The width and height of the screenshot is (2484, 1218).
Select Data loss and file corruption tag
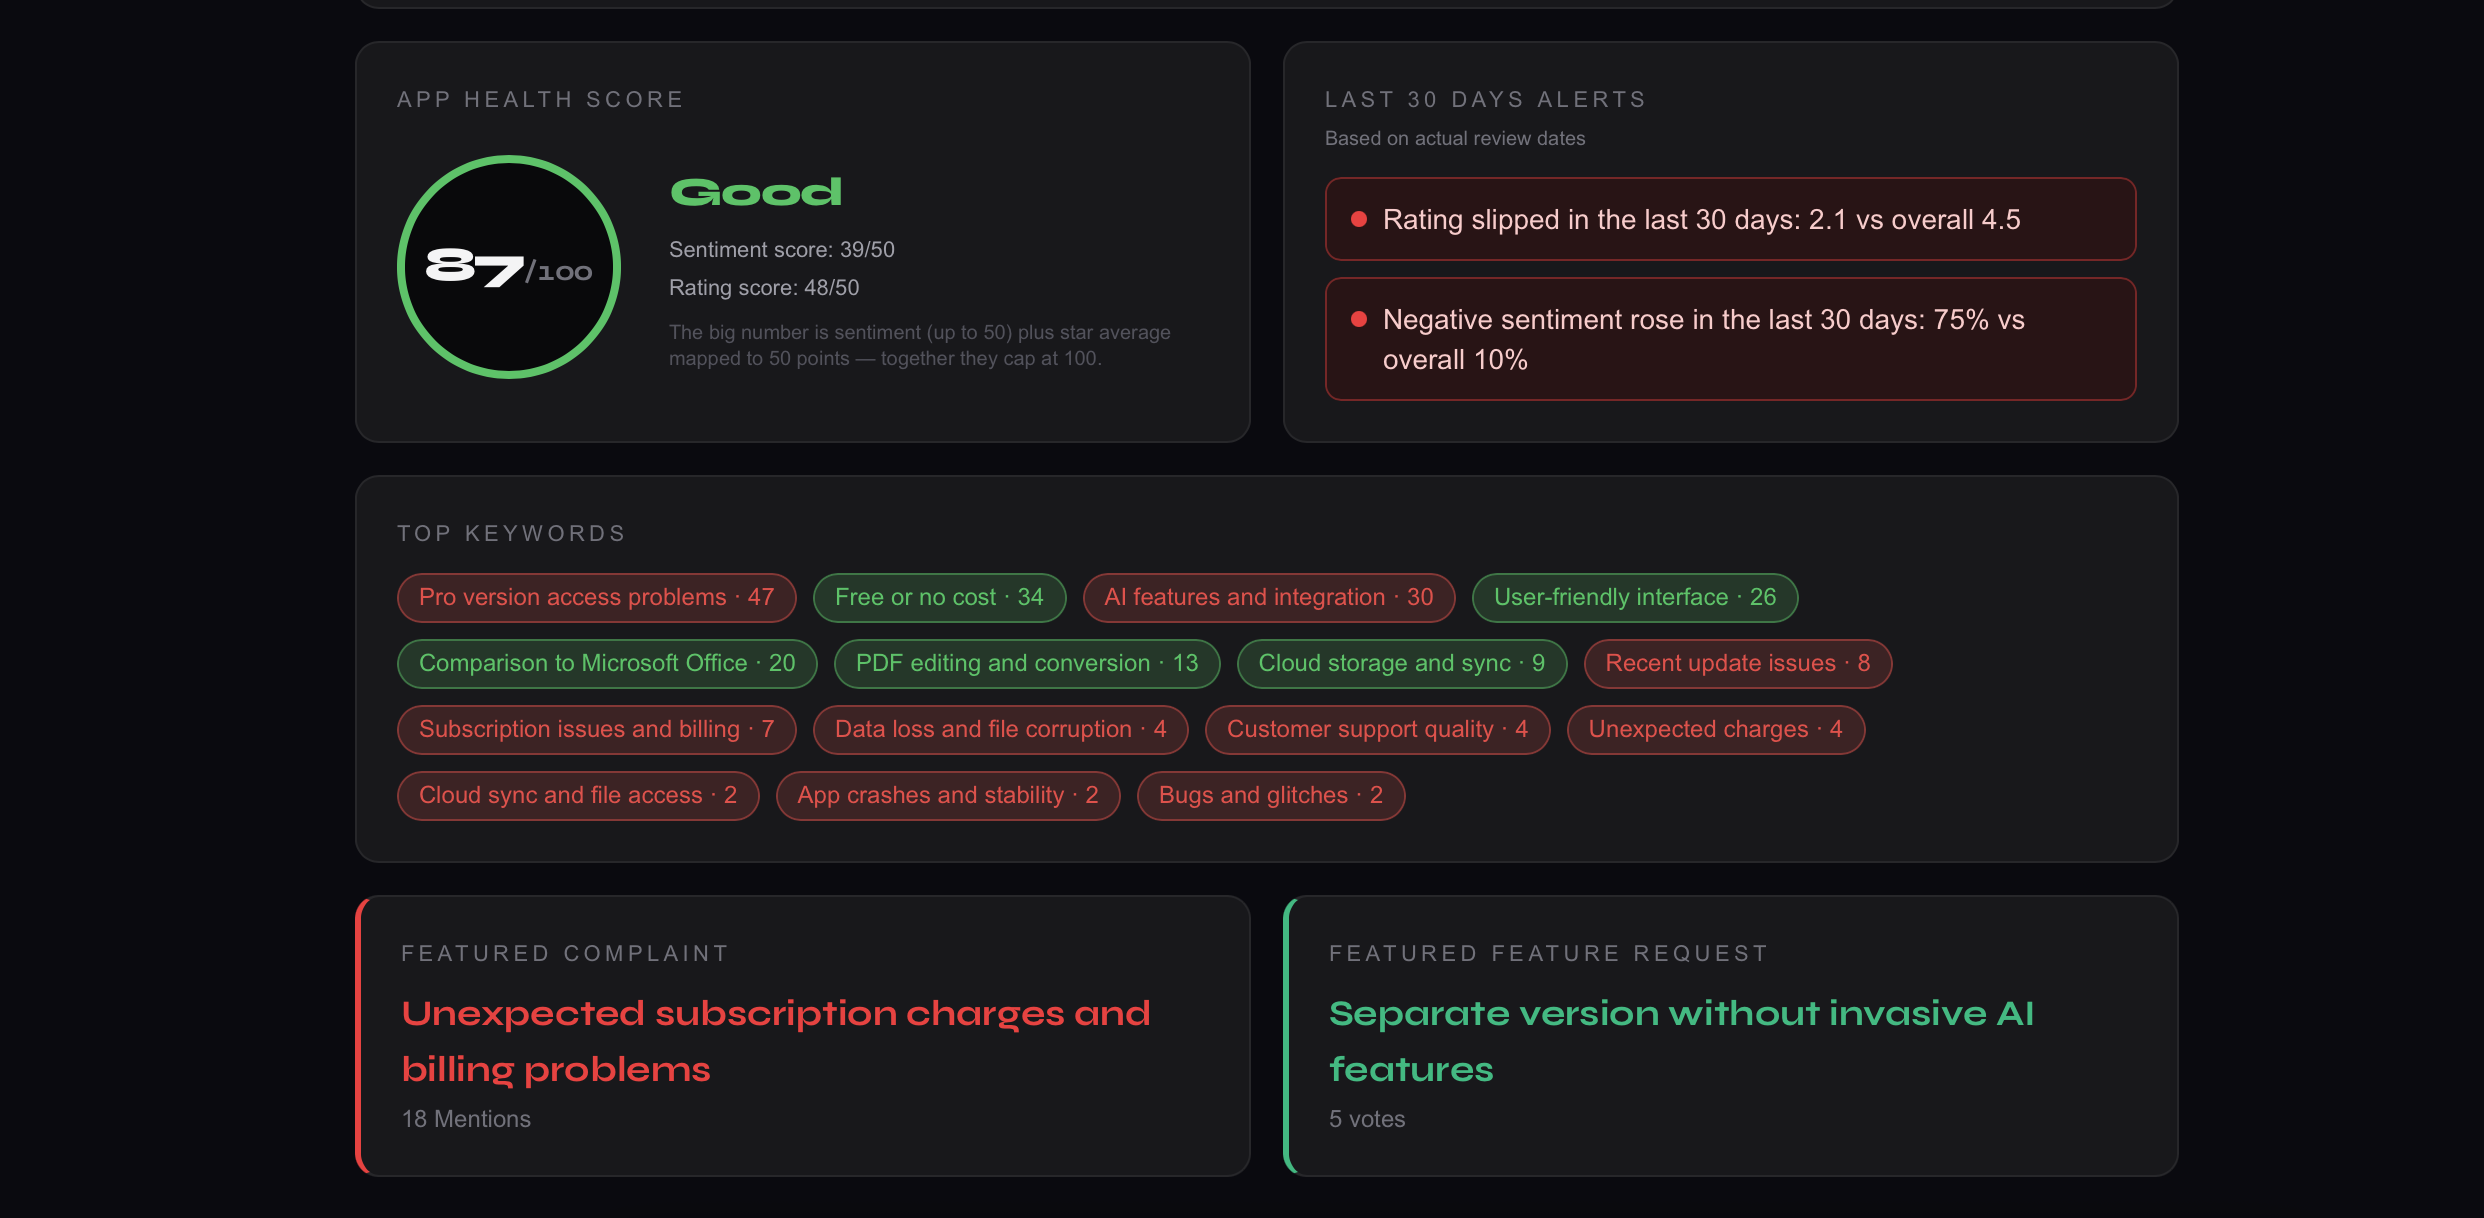click(x=1000, y=729)
